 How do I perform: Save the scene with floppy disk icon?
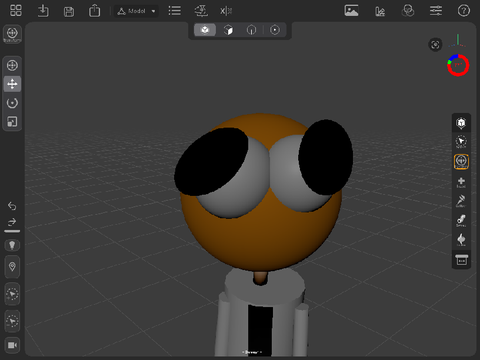coord(69,12)
